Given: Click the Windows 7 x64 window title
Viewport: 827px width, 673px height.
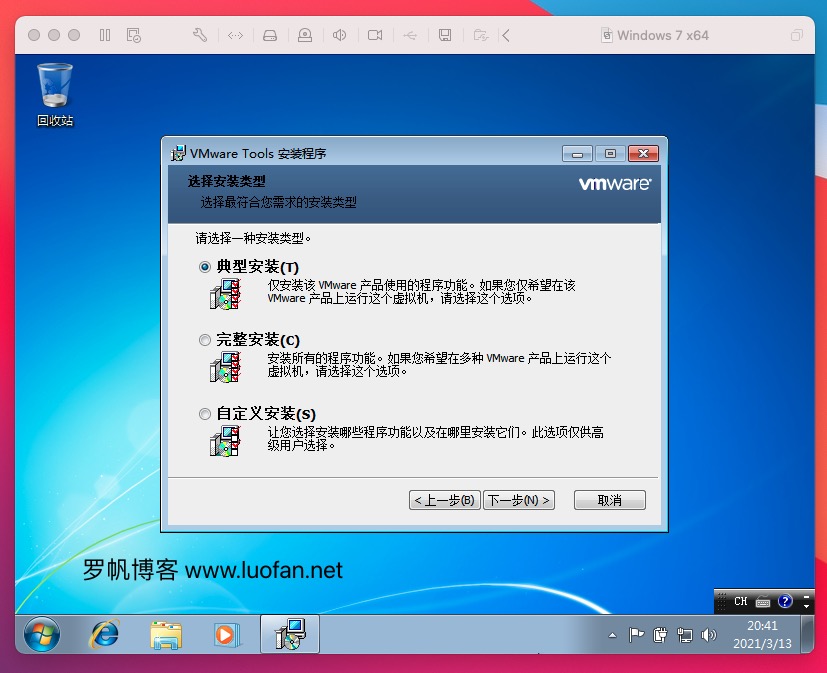Looking at the screenshot, I should 662,35.
